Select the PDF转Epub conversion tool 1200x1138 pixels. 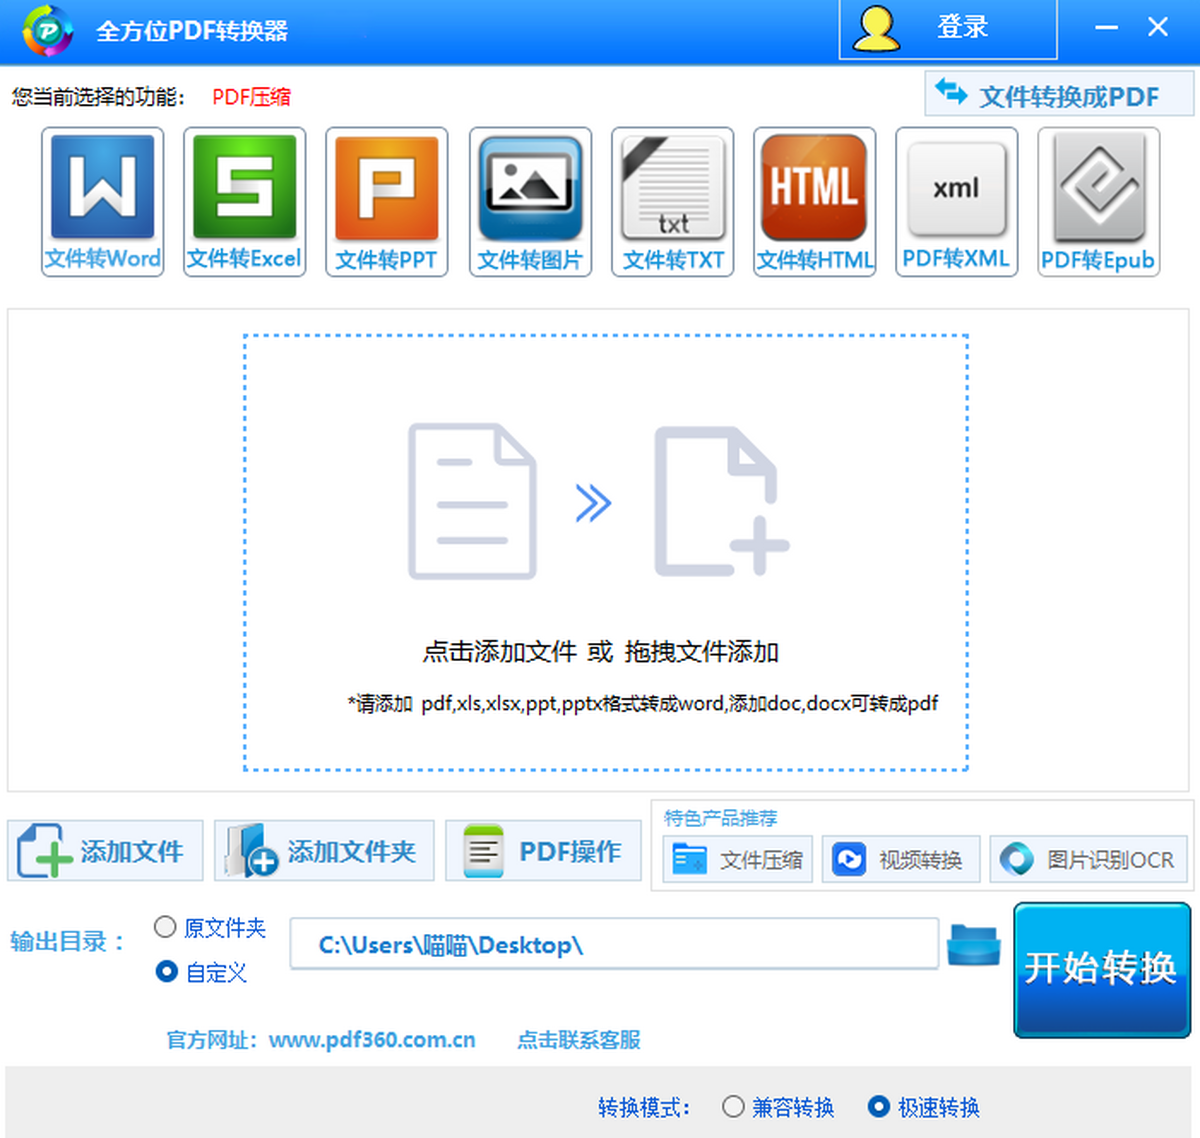tap(1098, 200)
